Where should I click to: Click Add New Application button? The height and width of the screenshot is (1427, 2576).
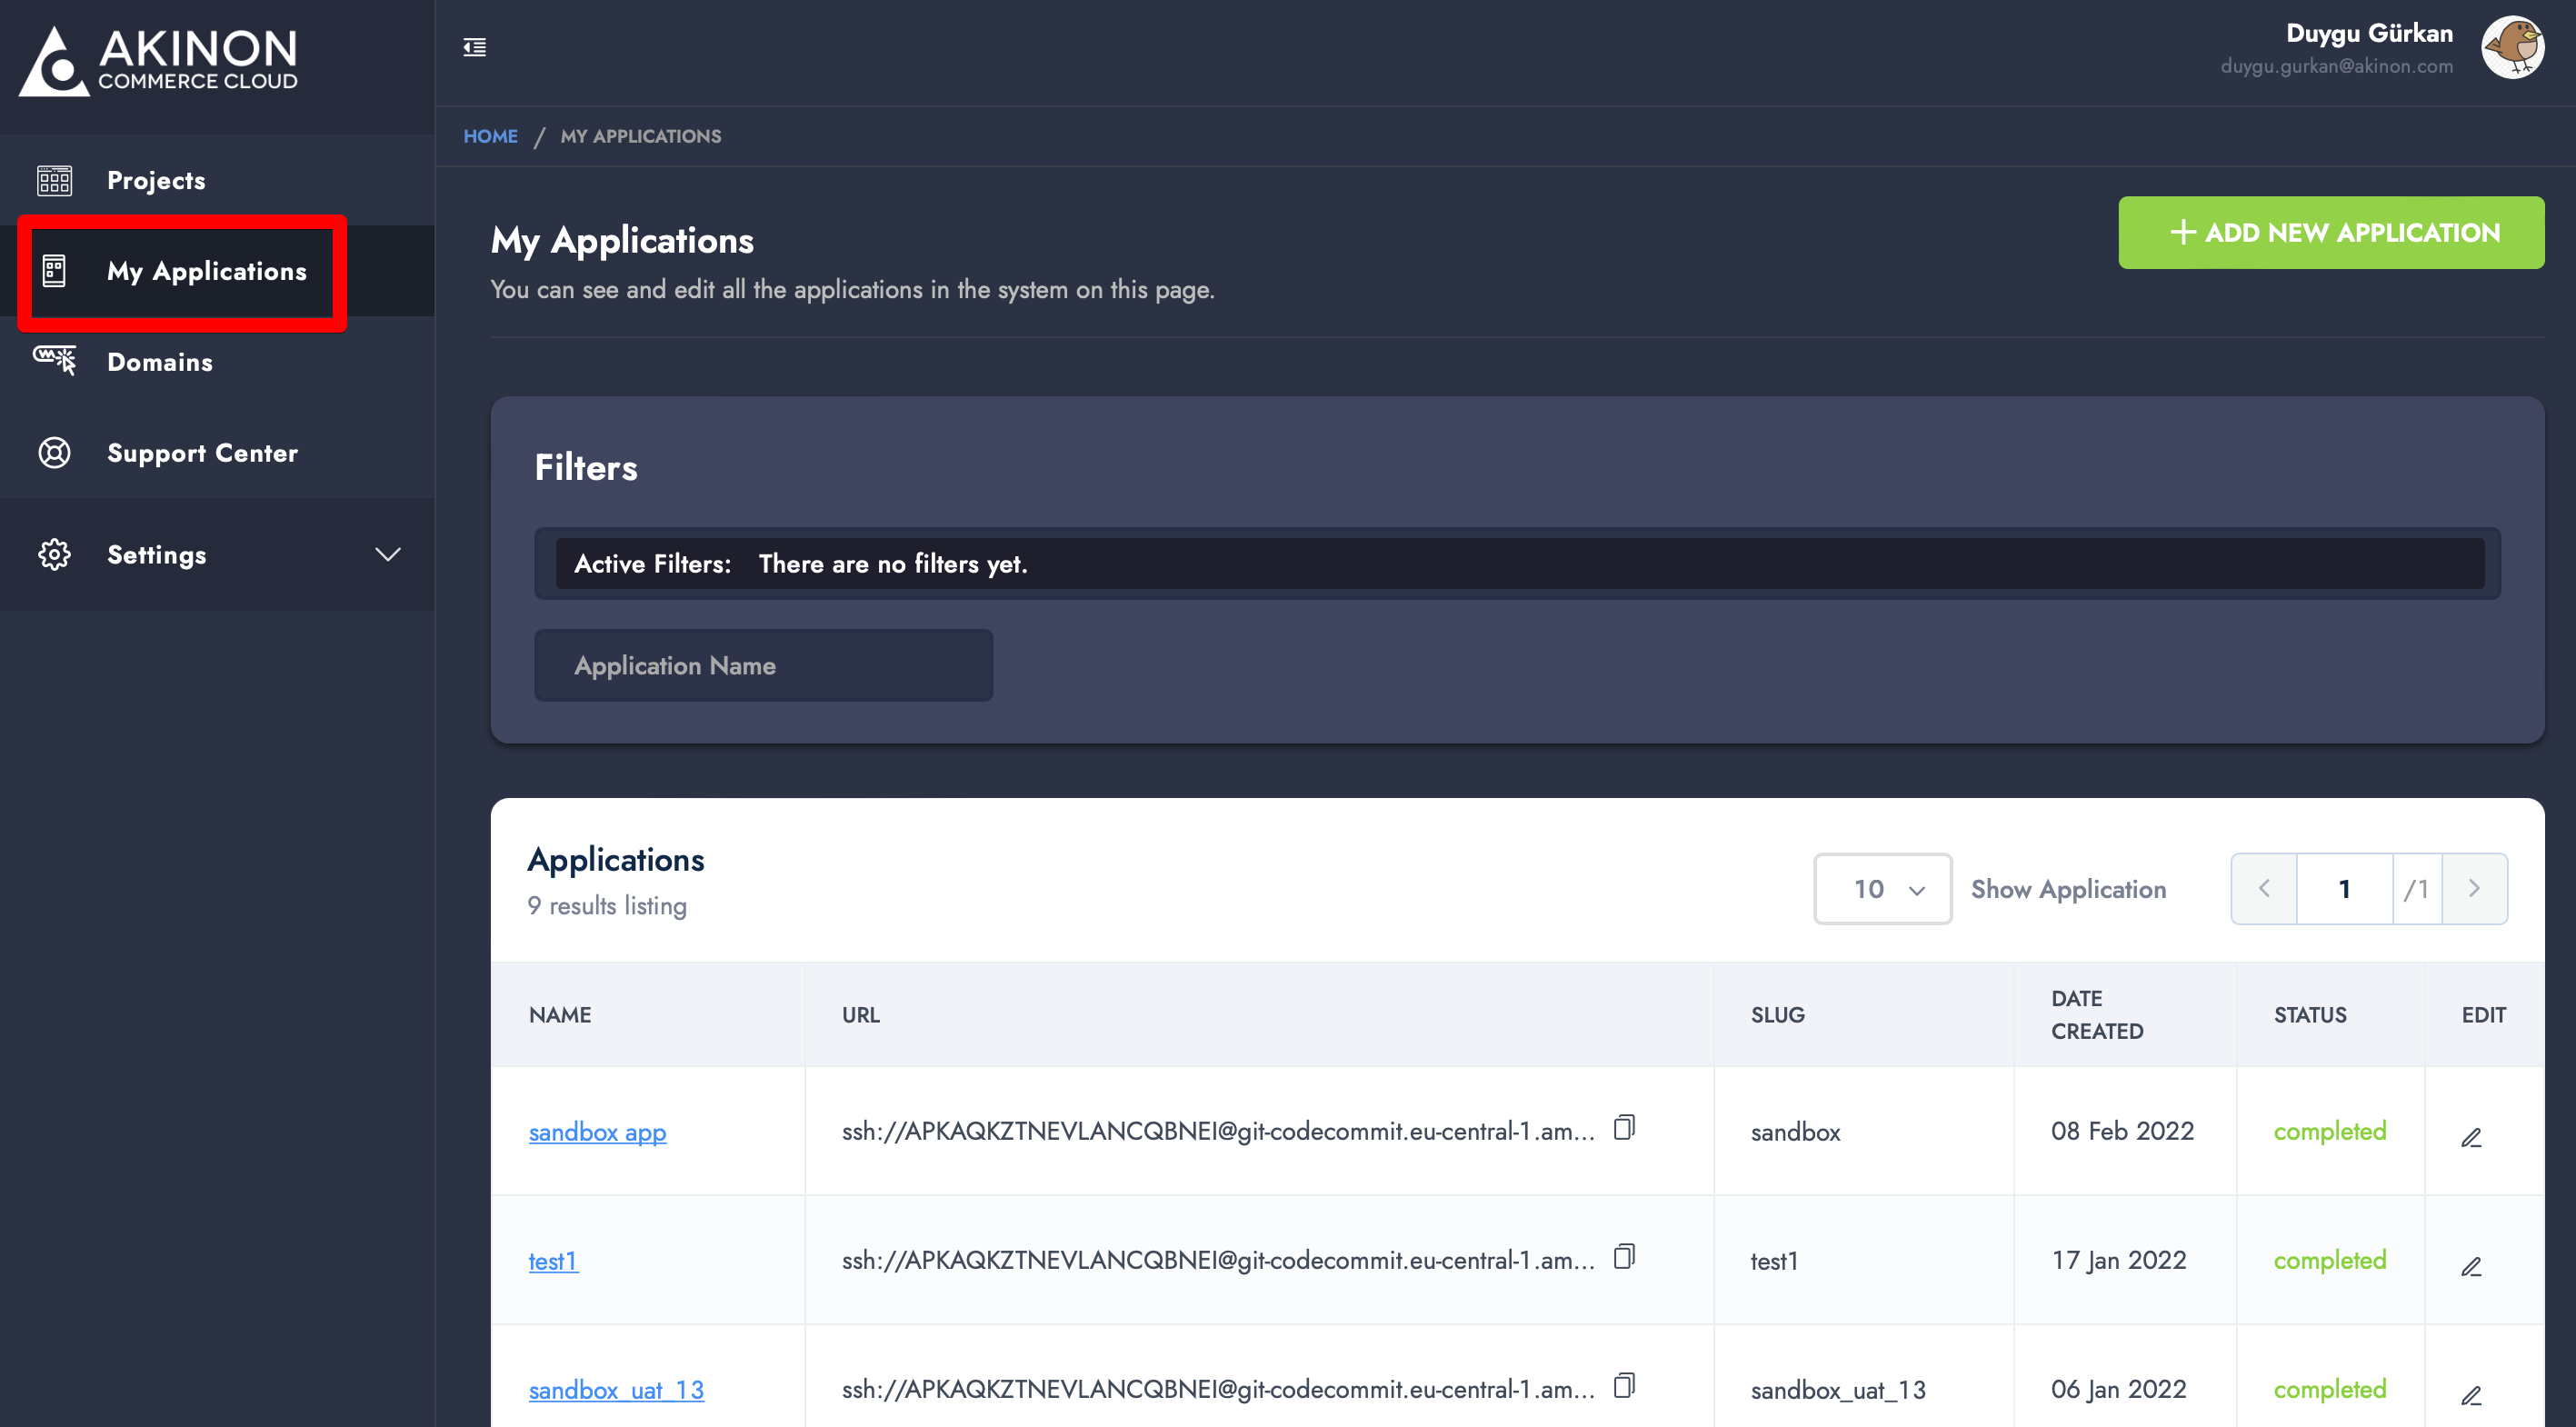point(2331,233)
